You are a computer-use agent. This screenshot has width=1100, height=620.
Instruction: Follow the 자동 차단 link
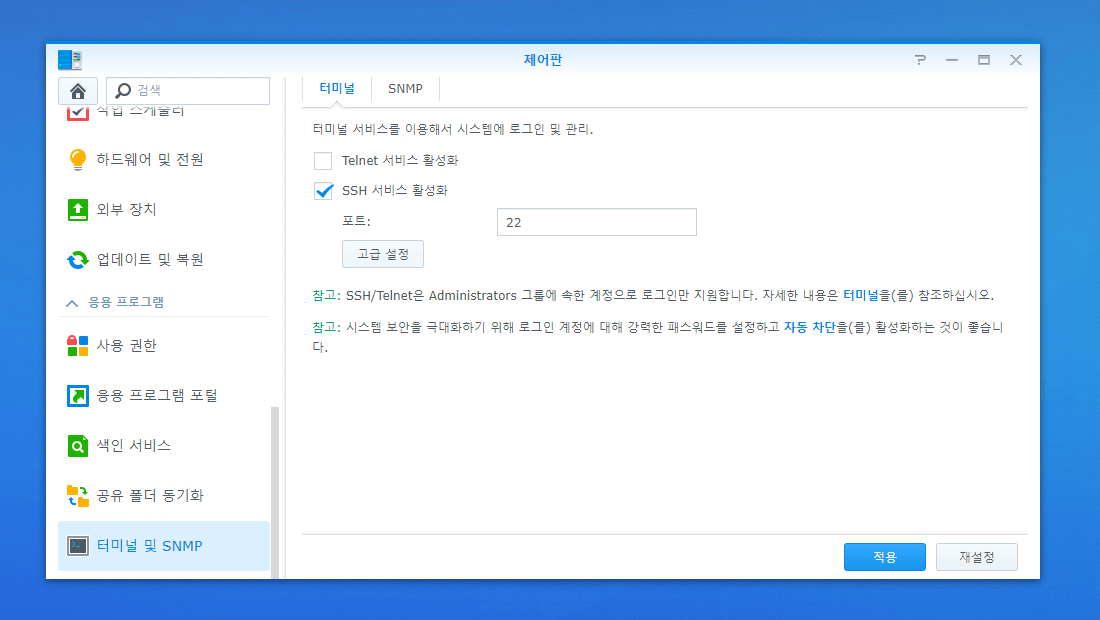coord(810,328)
